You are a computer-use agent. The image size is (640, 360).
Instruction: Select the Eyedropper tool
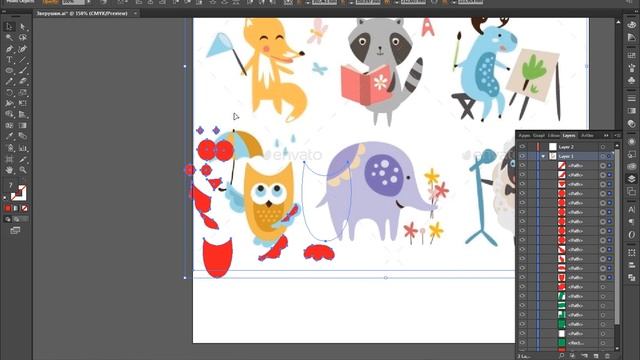9,137
